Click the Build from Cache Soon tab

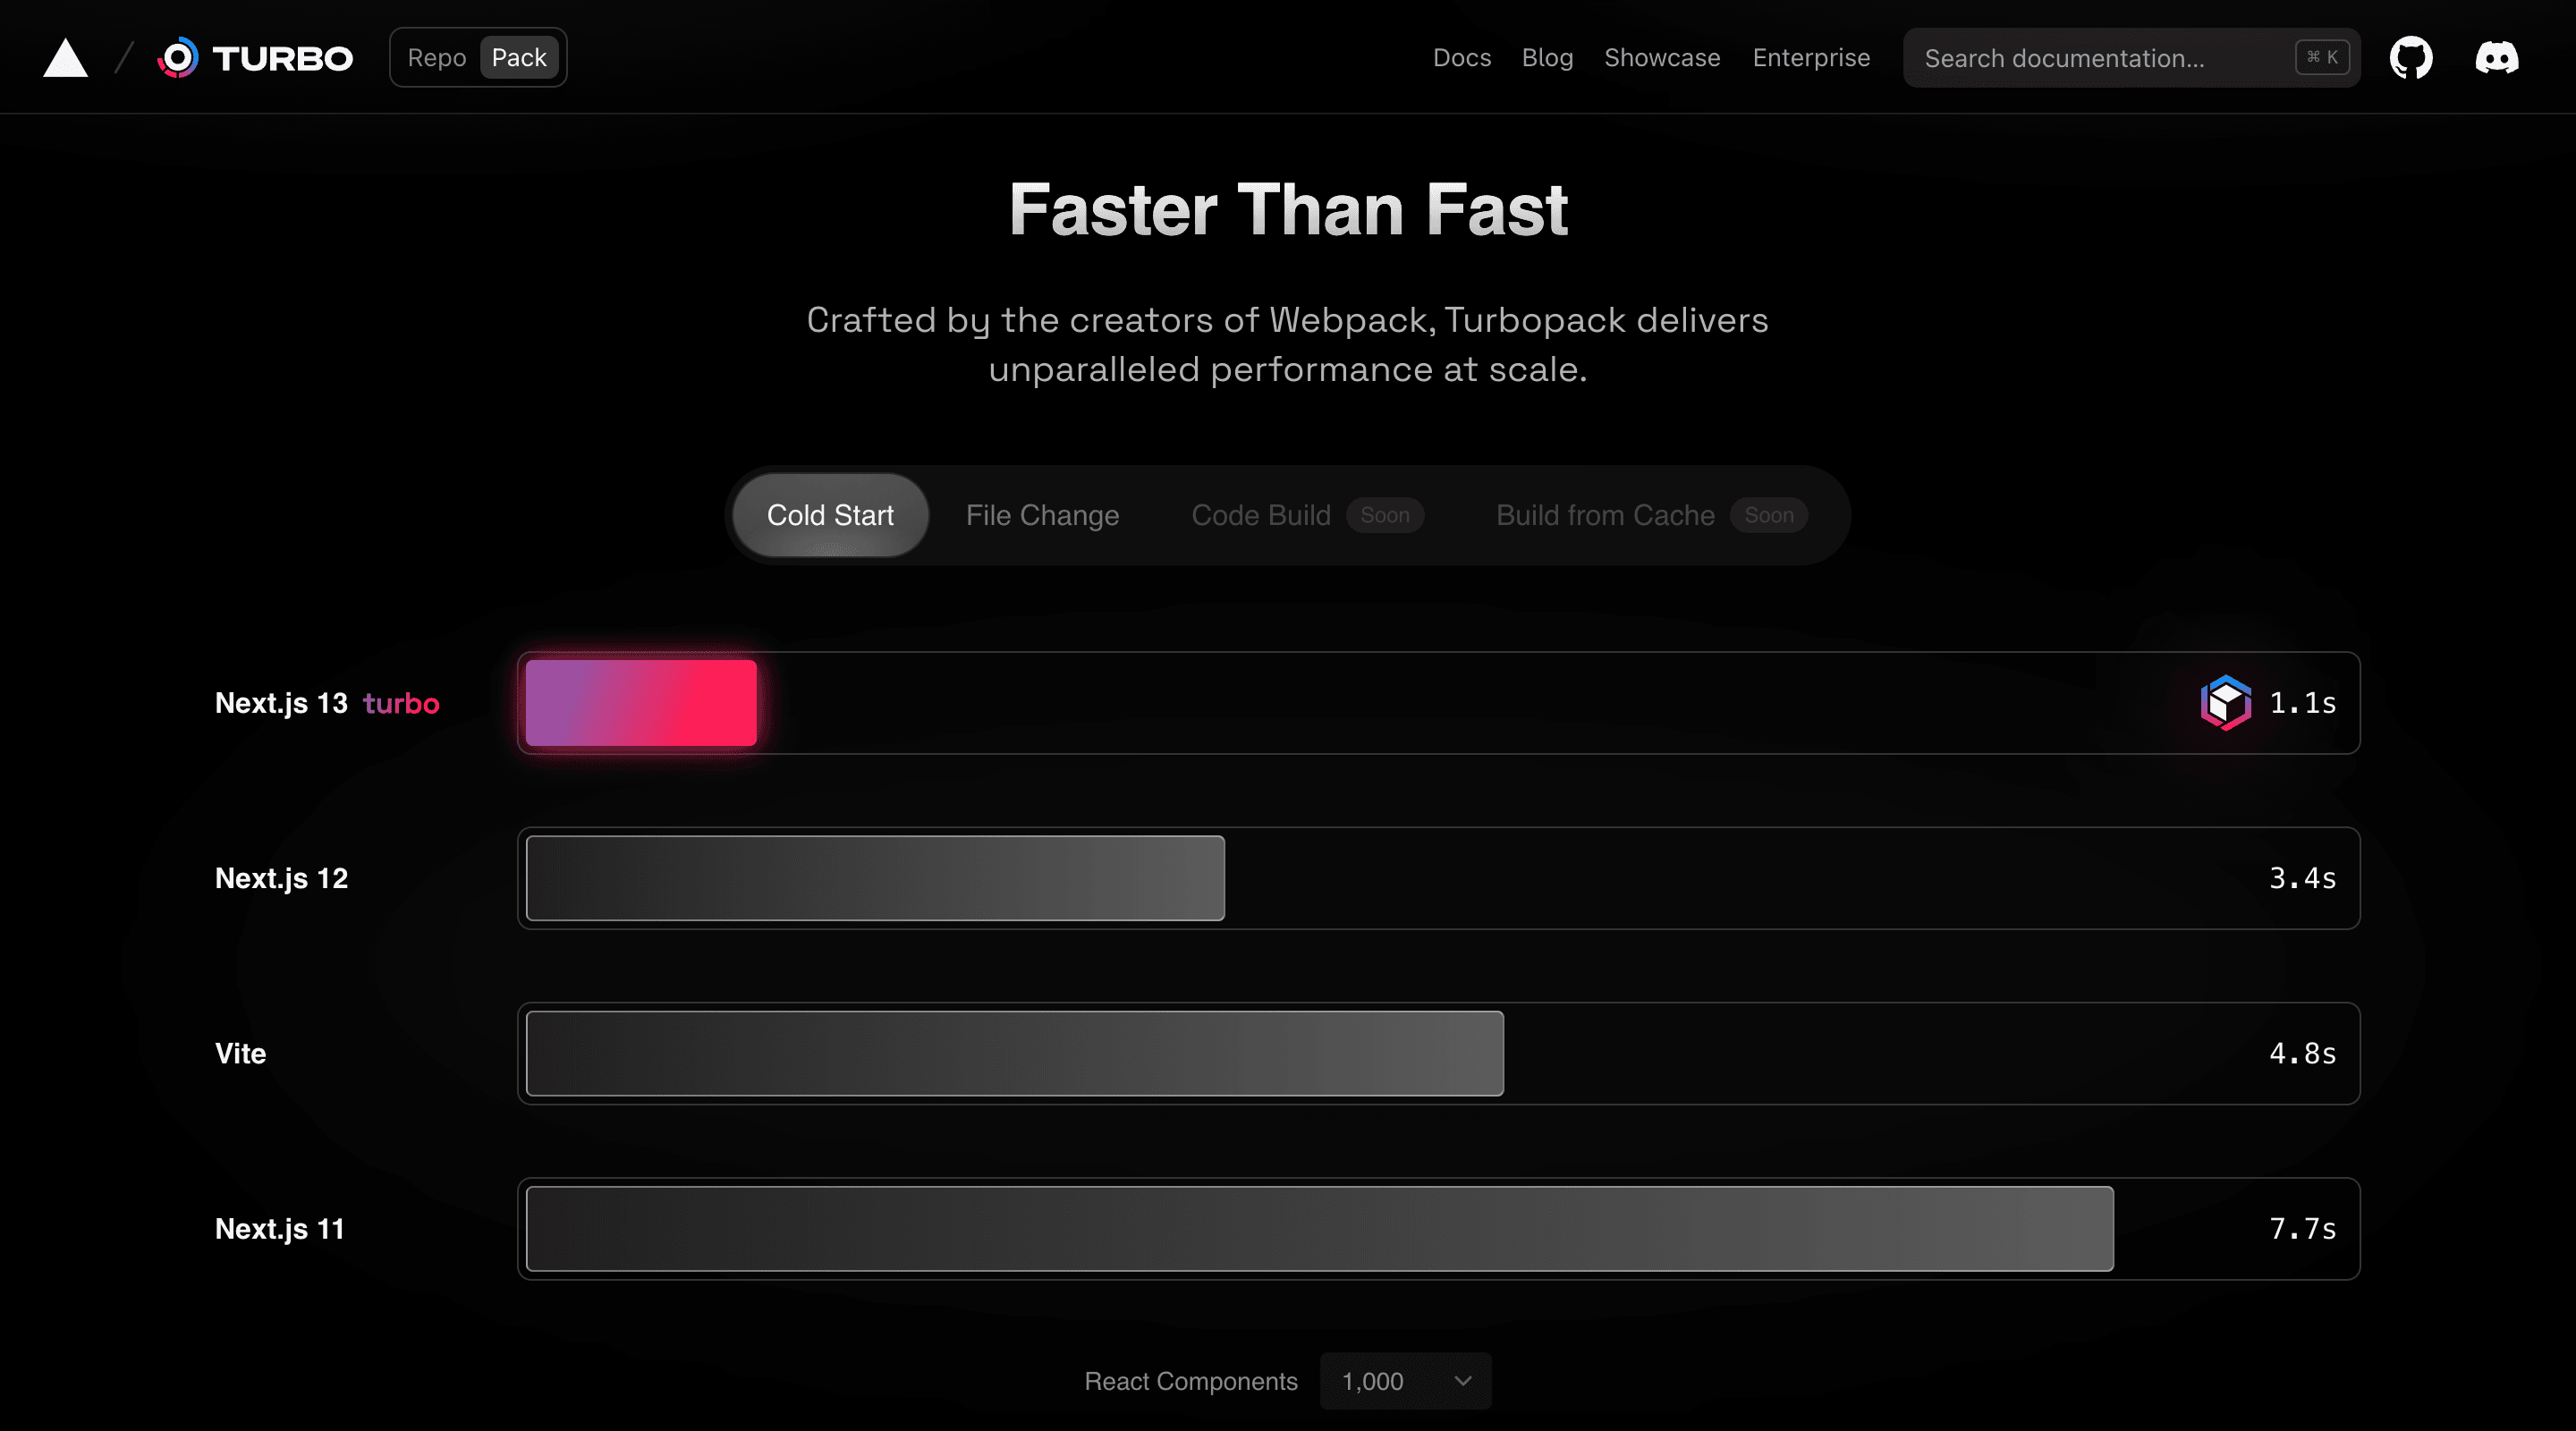[1648, 514]
